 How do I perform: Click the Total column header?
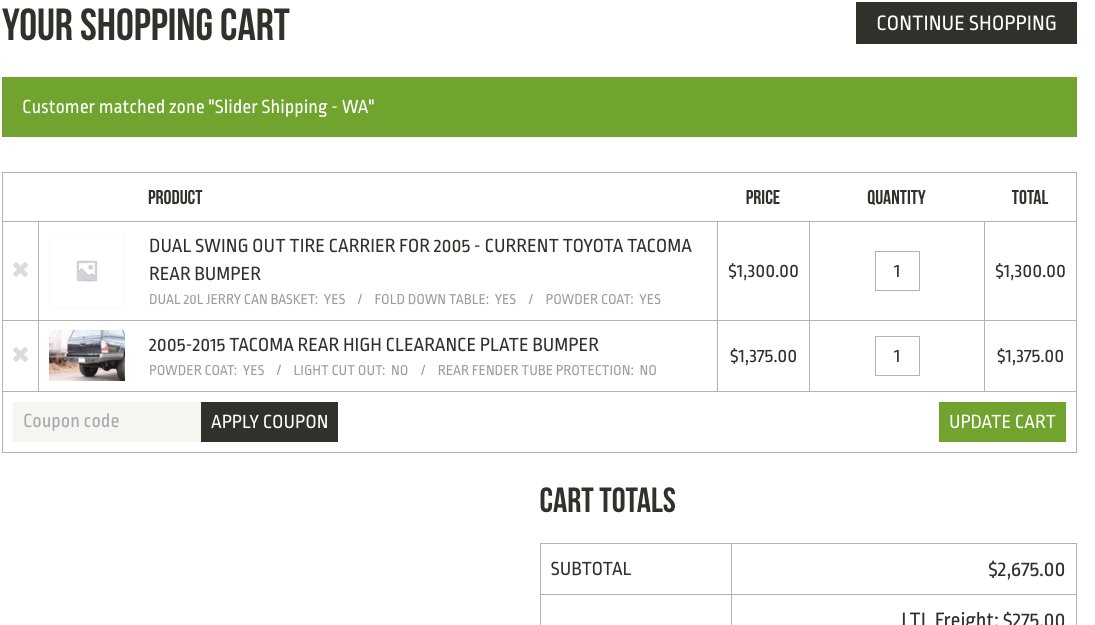[x=1029, y=198]
